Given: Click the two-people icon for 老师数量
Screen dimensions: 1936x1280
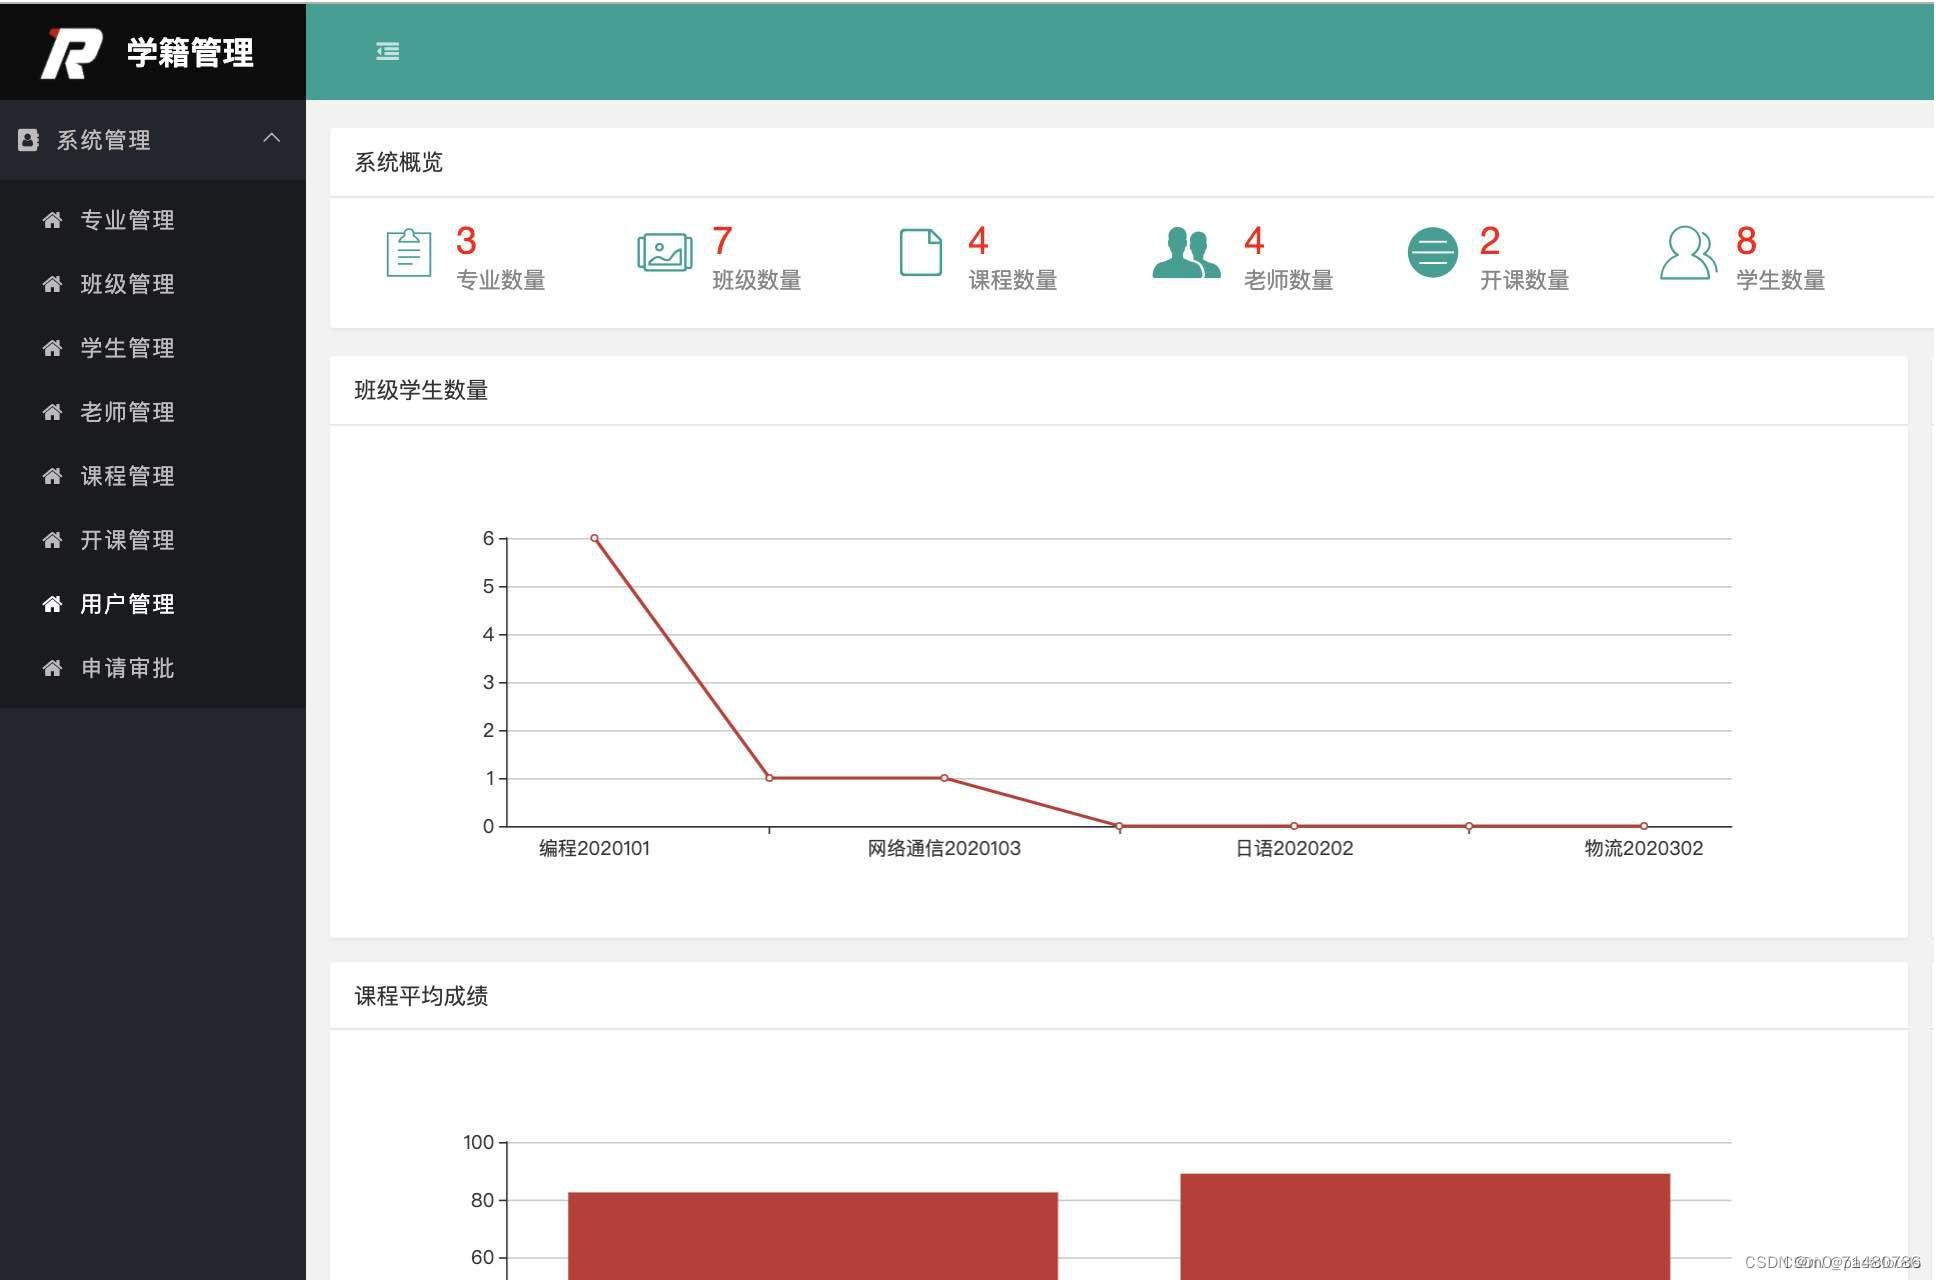Looking at the screenshot, I should (x=1186, y=253).
